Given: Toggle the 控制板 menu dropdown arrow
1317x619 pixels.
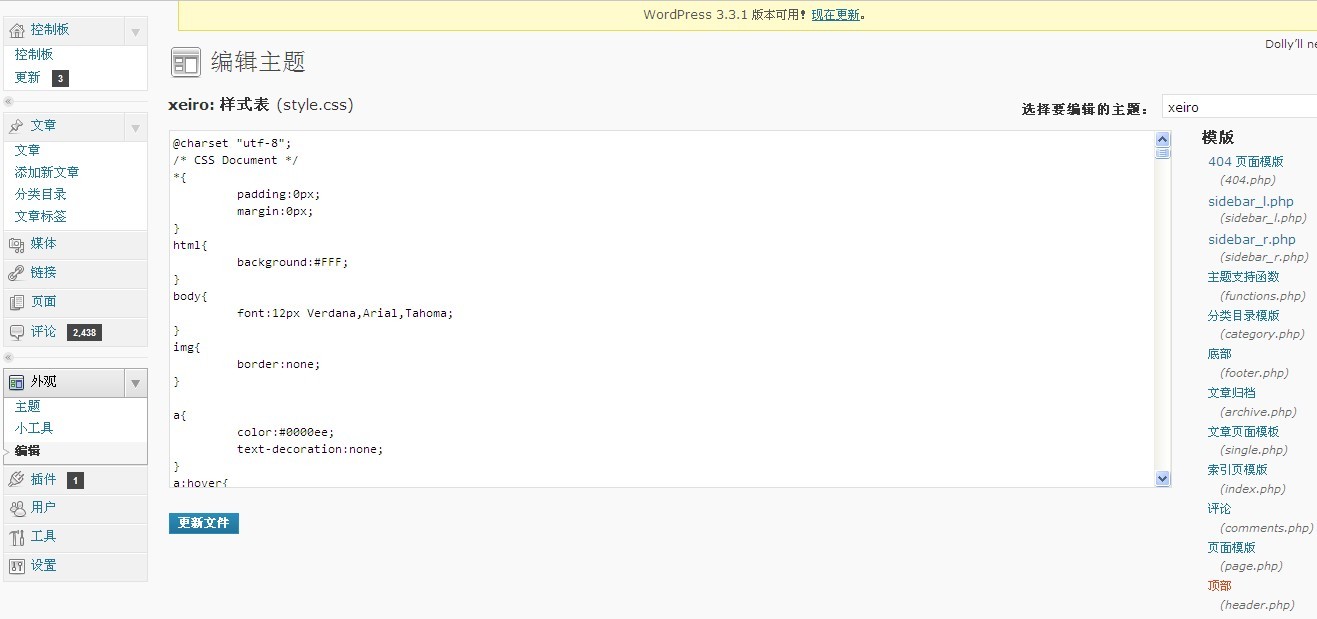Looking at the screenshot, I should click(136, 31).
